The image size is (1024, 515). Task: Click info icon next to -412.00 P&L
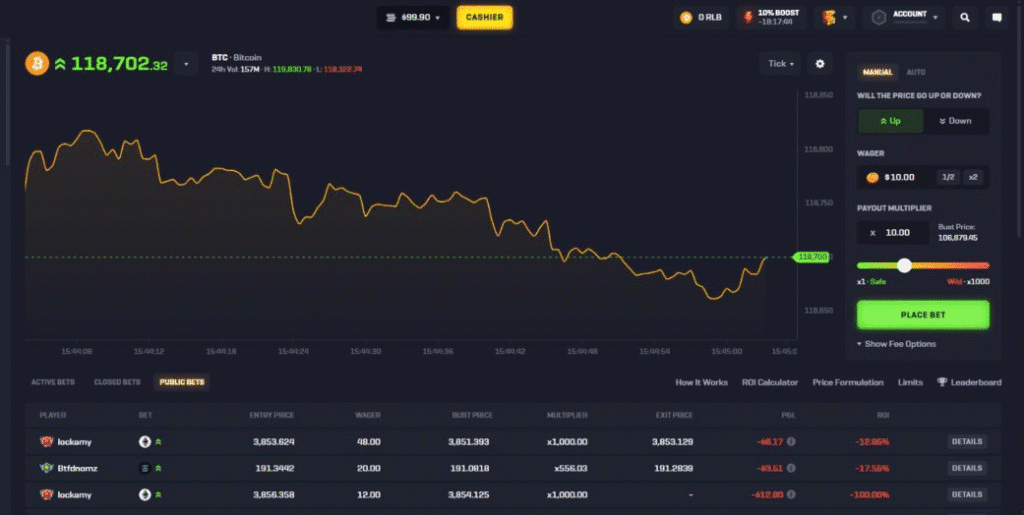pyautogui.click(x=791, y=495)
